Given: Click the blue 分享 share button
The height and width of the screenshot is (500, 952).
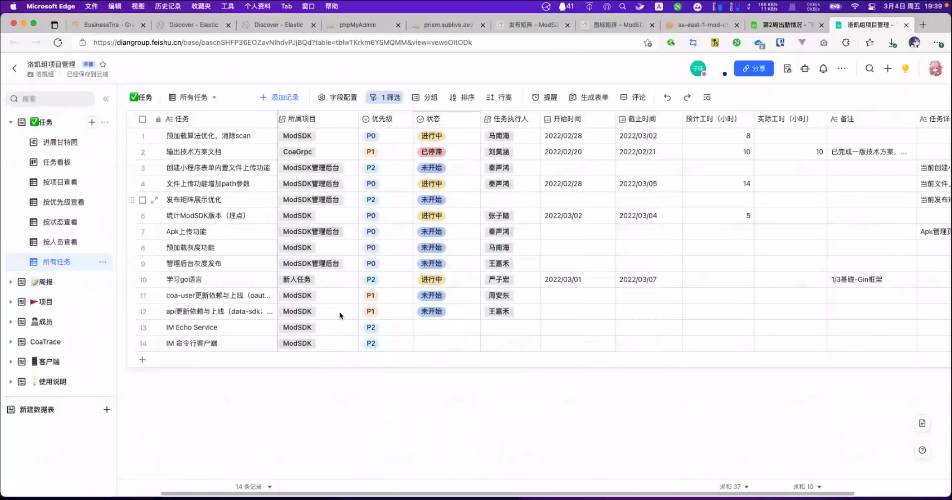Looking at the screenshot, I should coord(753,69).
